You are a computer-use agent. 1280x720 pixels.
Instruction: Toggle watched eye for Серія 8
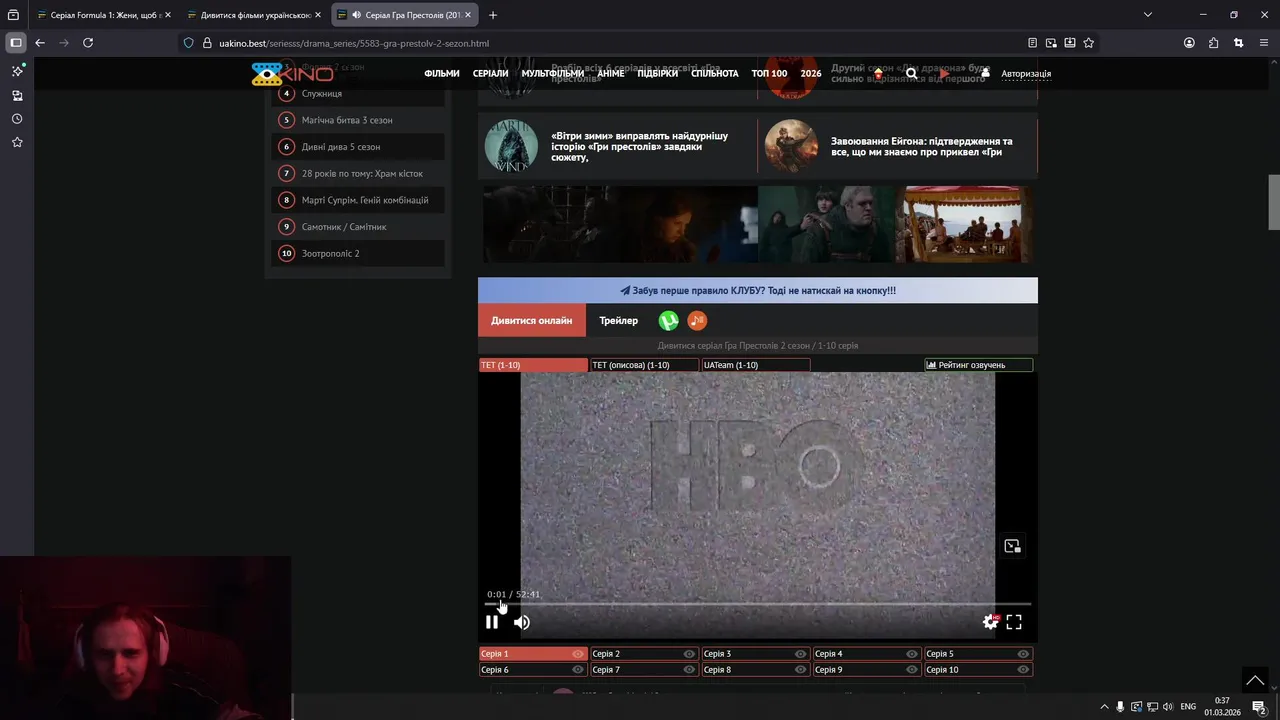click(800, 670)
